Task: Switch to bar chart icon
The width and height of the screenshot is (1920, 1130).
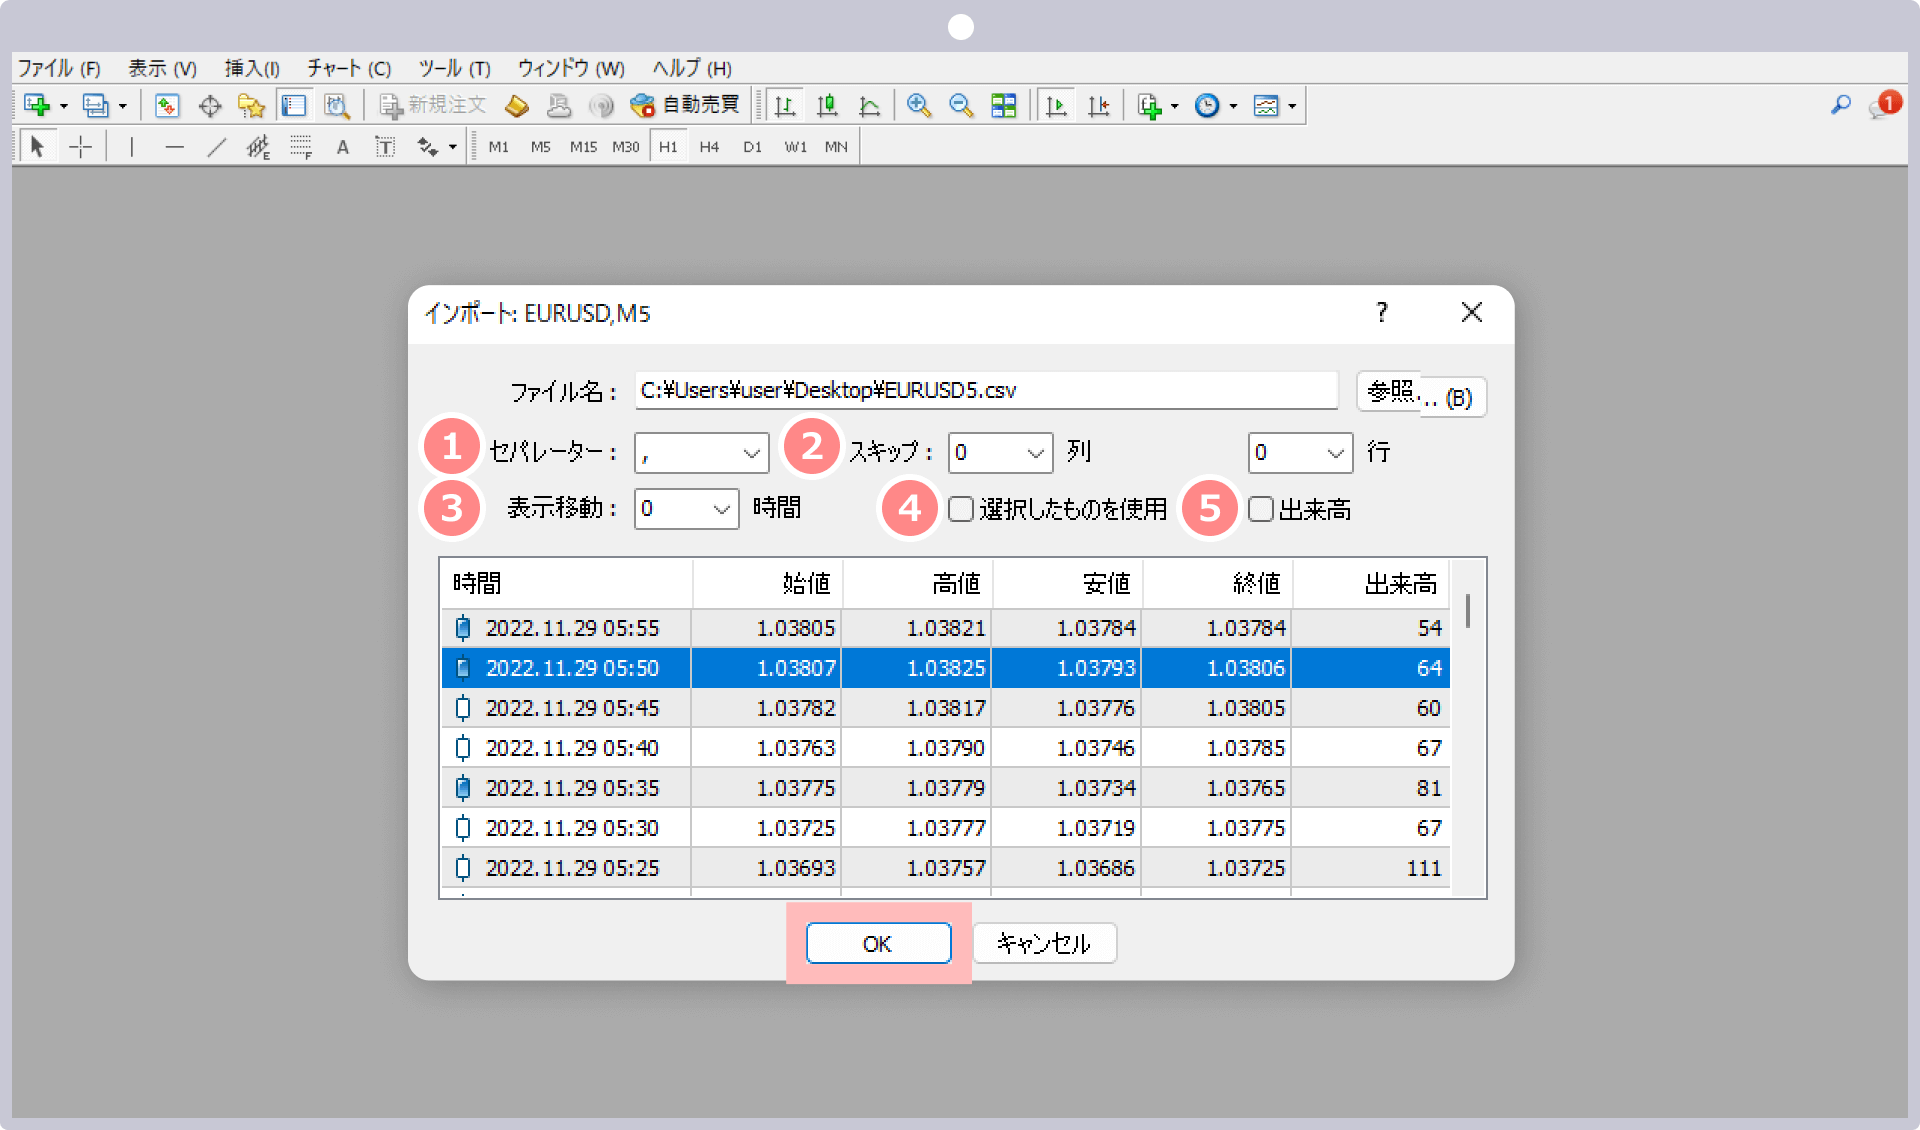Action: (x=786, y=105)
